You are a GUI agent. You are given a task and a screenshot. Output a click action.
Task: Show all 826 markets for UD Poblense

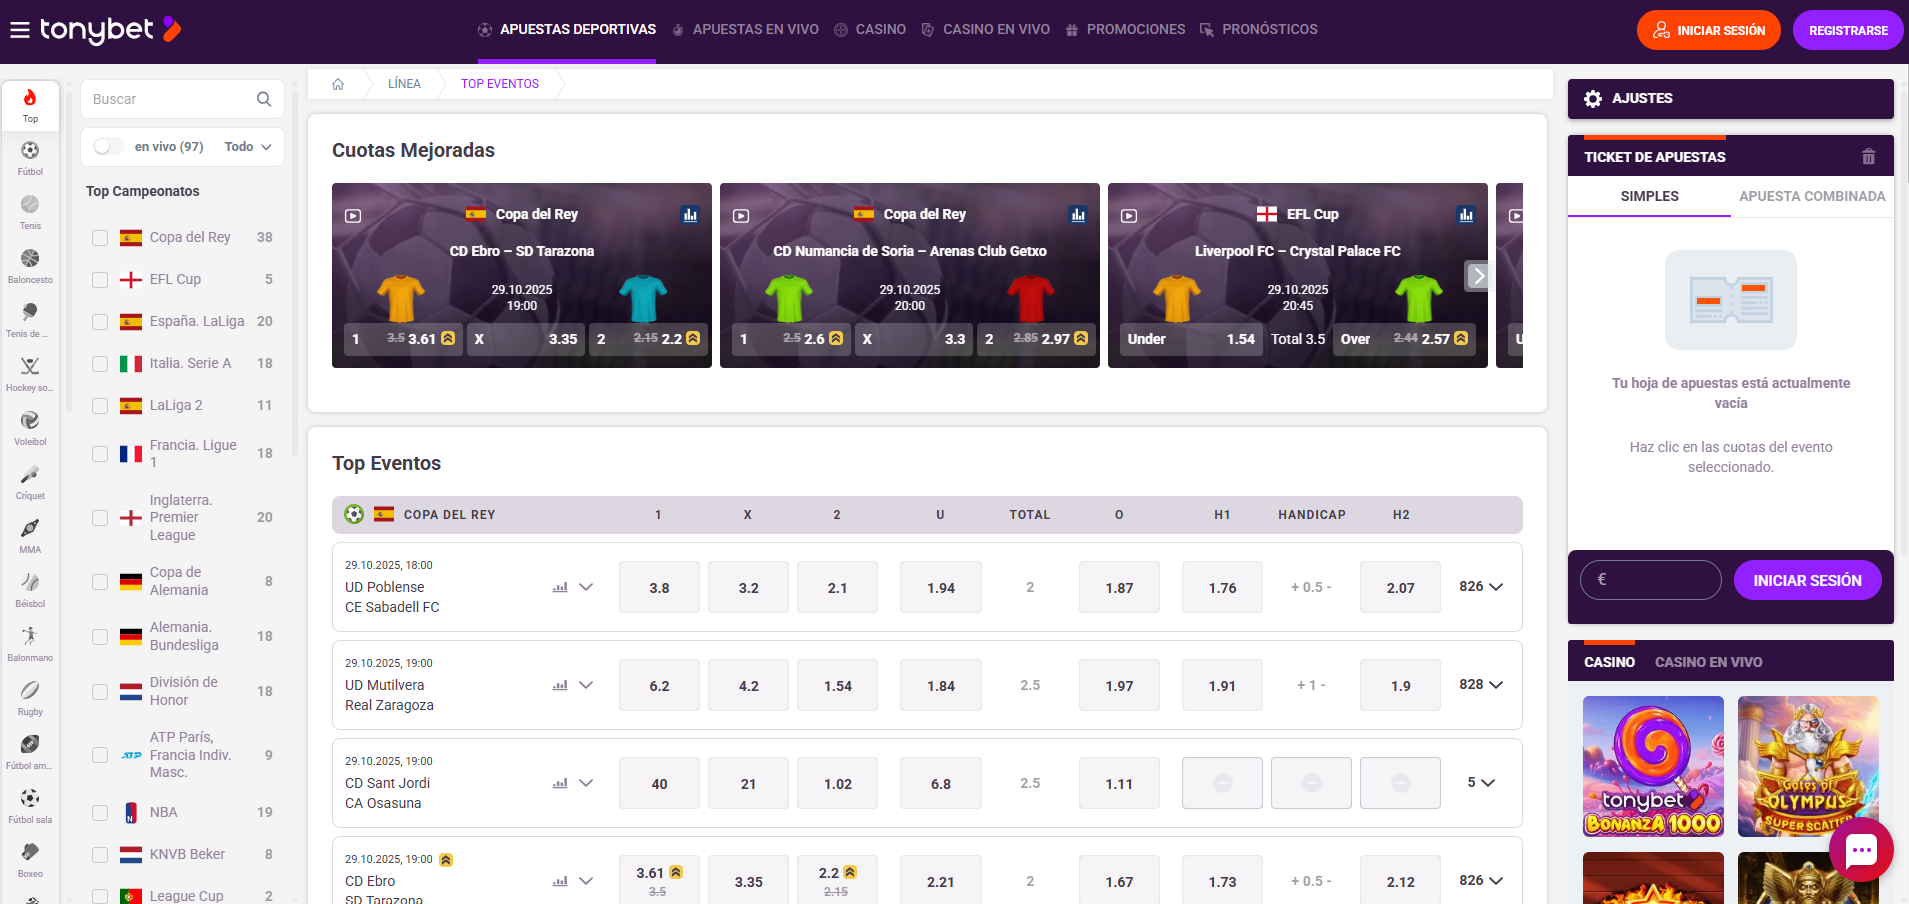click(x=1481, y=587)
